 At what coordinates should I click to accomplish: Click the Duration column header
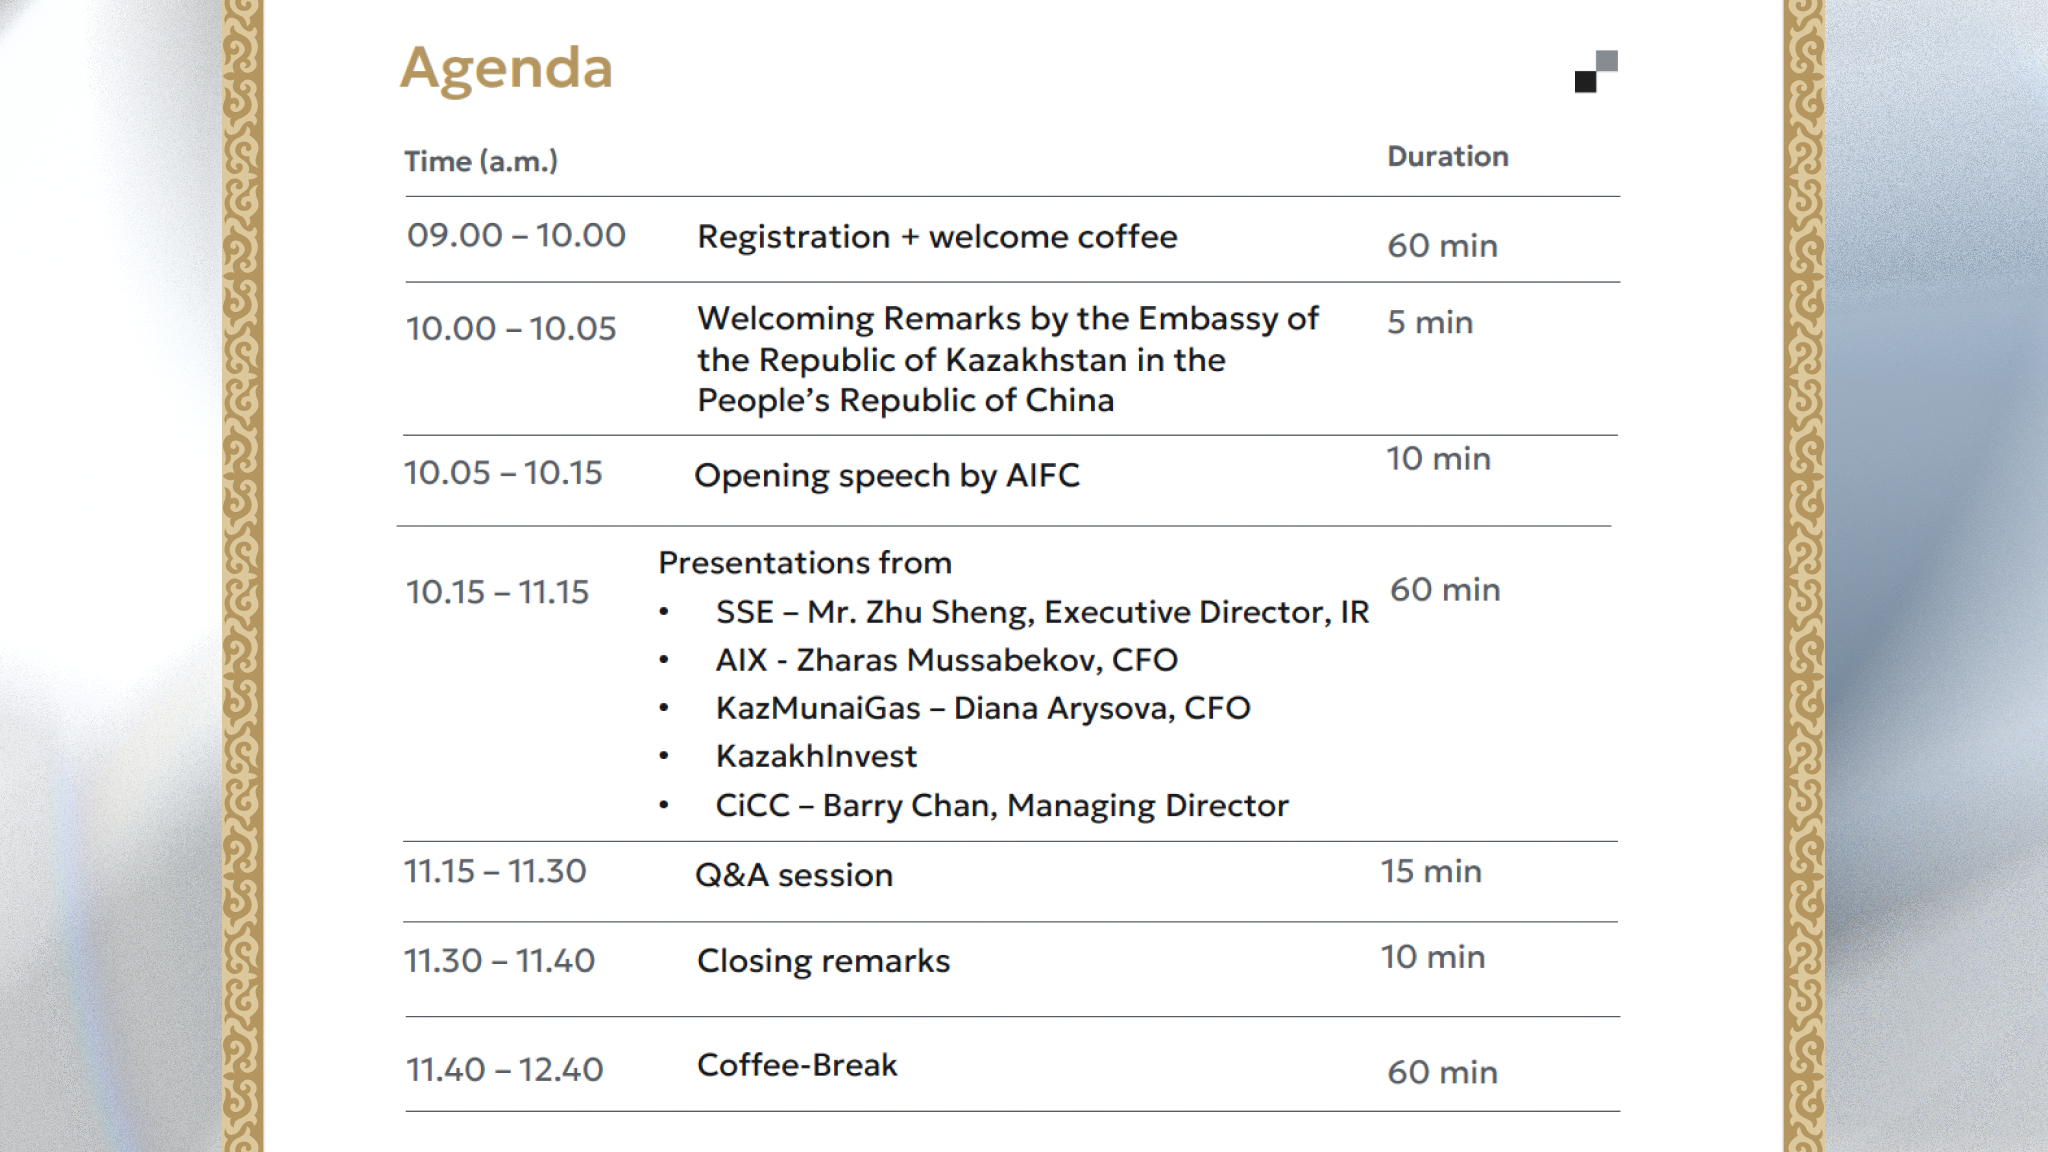pos(1447,156)
